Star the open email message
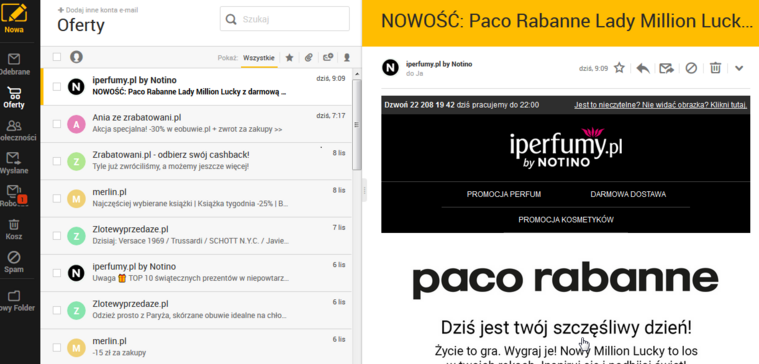The image size is (759, 364). (x=619, y=68)
